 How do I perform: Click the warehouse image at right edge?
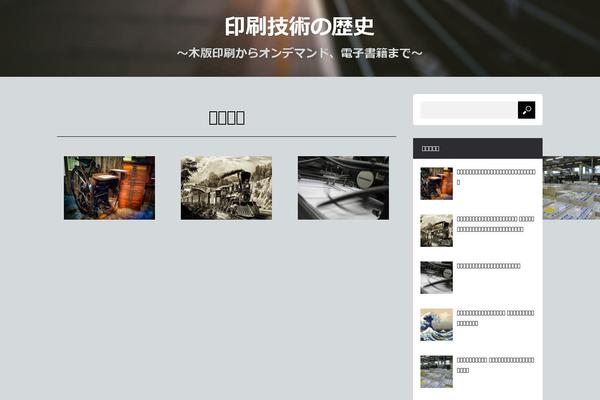pos(571,188)
